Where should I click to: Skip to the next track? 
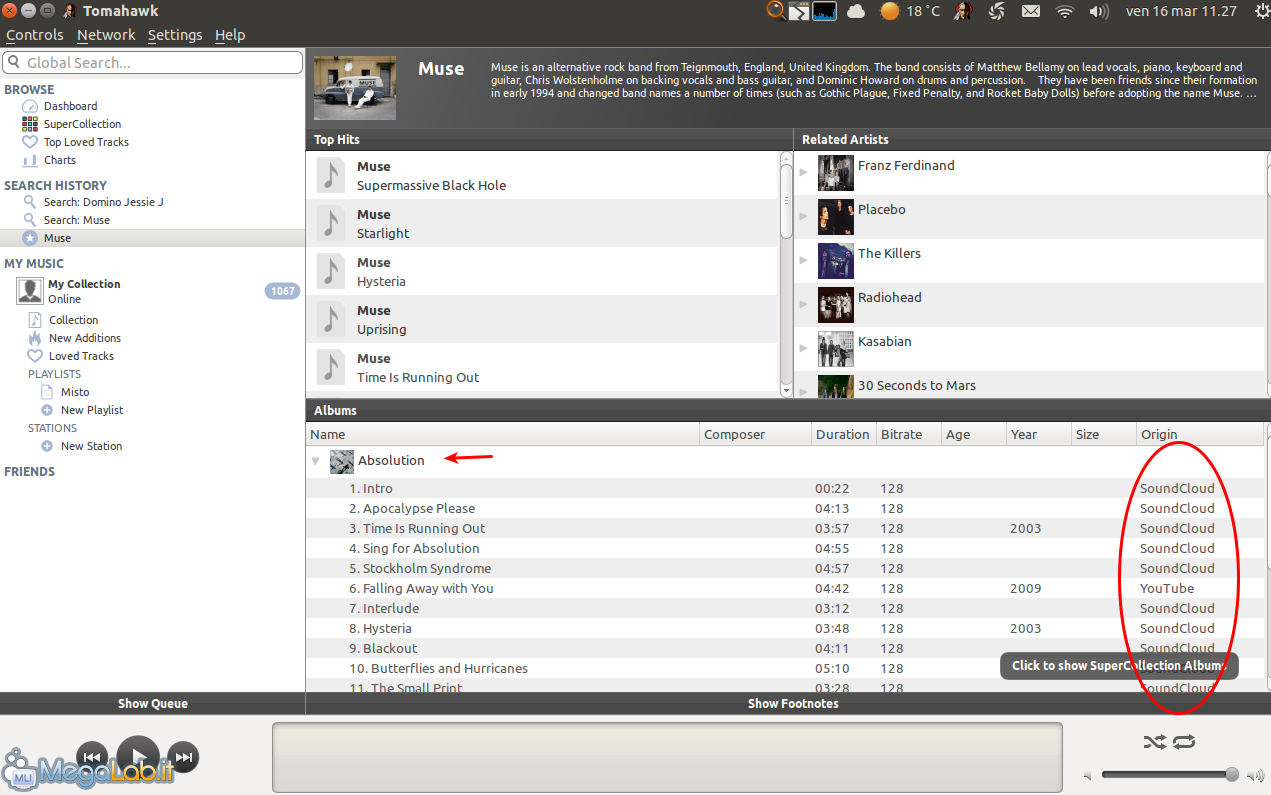coord(184,757)
